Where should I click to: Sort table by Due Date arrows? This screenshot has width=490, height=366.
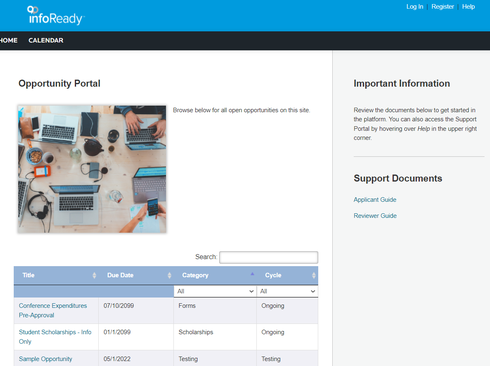pyautogui.click(x=169, y=275)
